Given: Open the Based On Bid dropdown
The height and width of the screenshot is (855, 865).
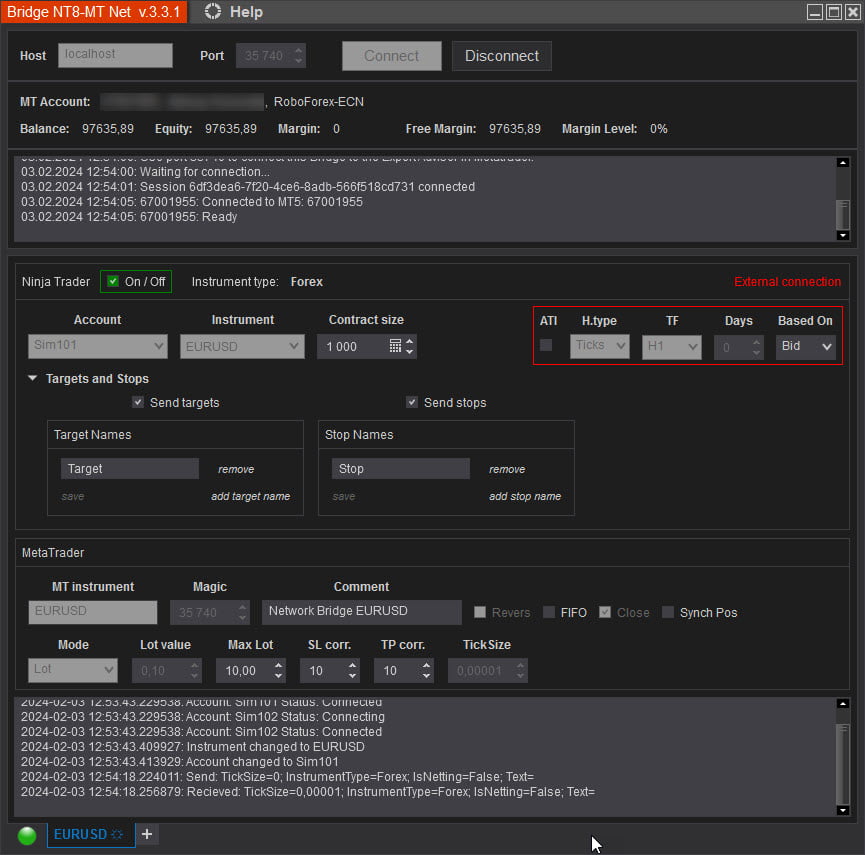Looking at the screenshot, I should 806,346.
